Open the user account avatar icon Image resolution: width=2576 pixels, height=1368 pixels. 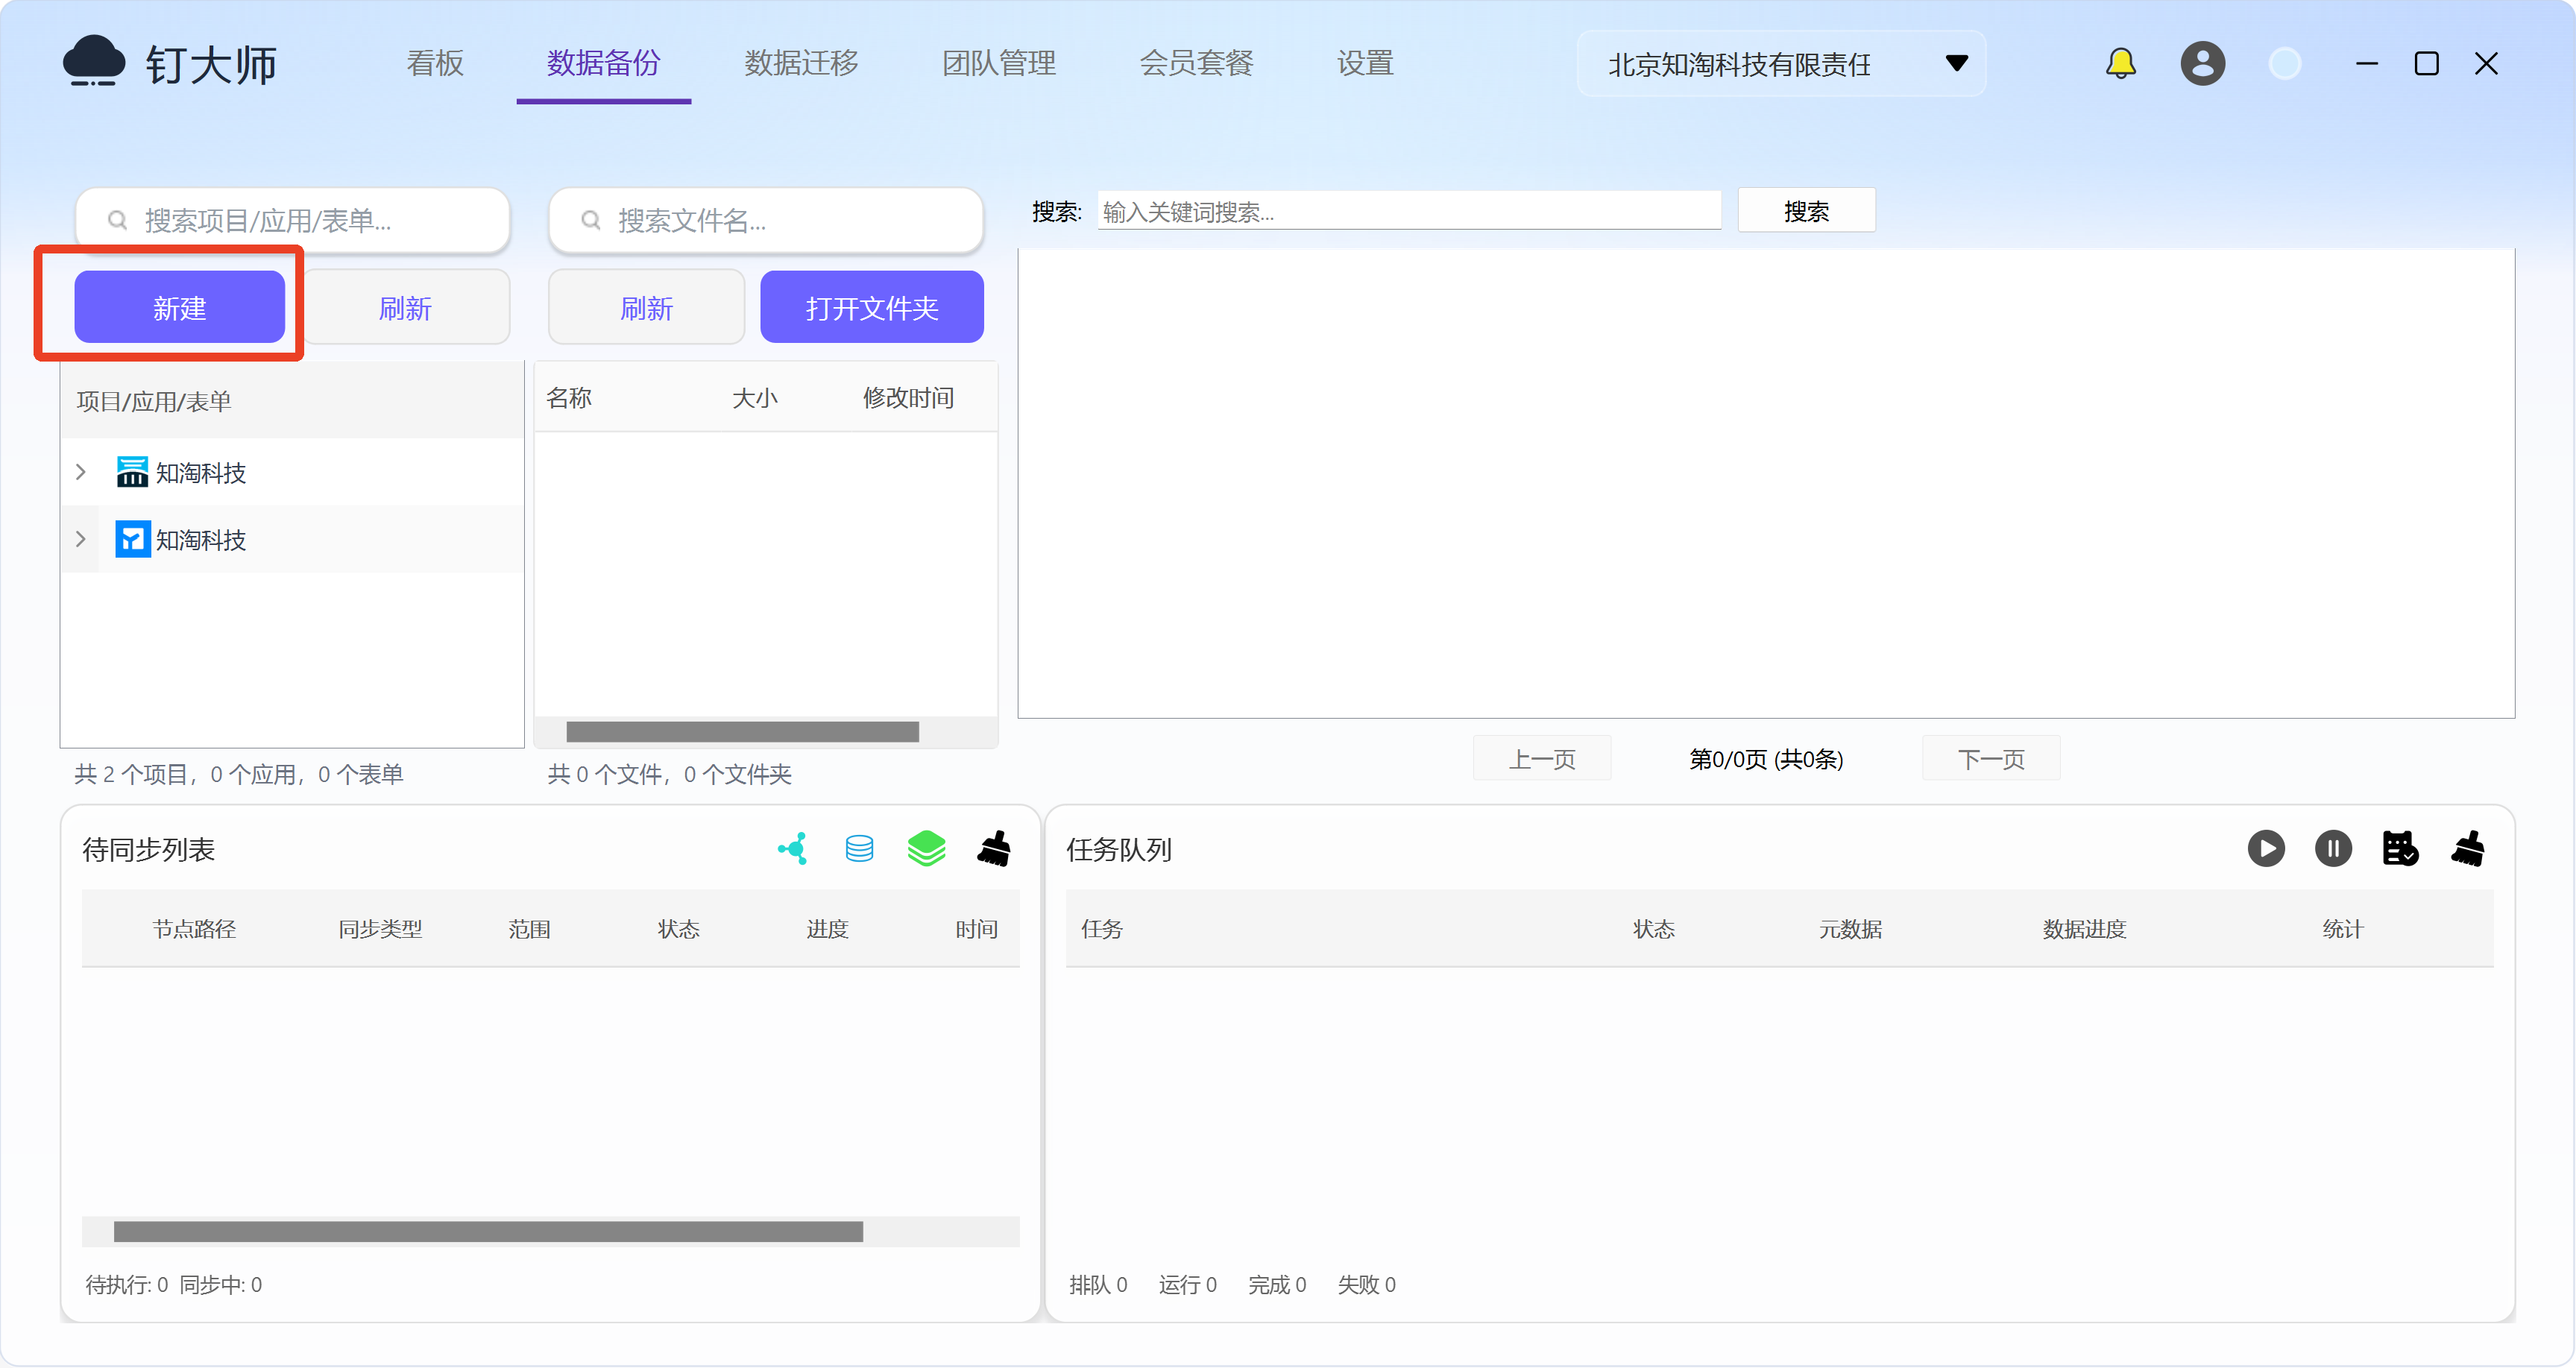[2202, 64]
